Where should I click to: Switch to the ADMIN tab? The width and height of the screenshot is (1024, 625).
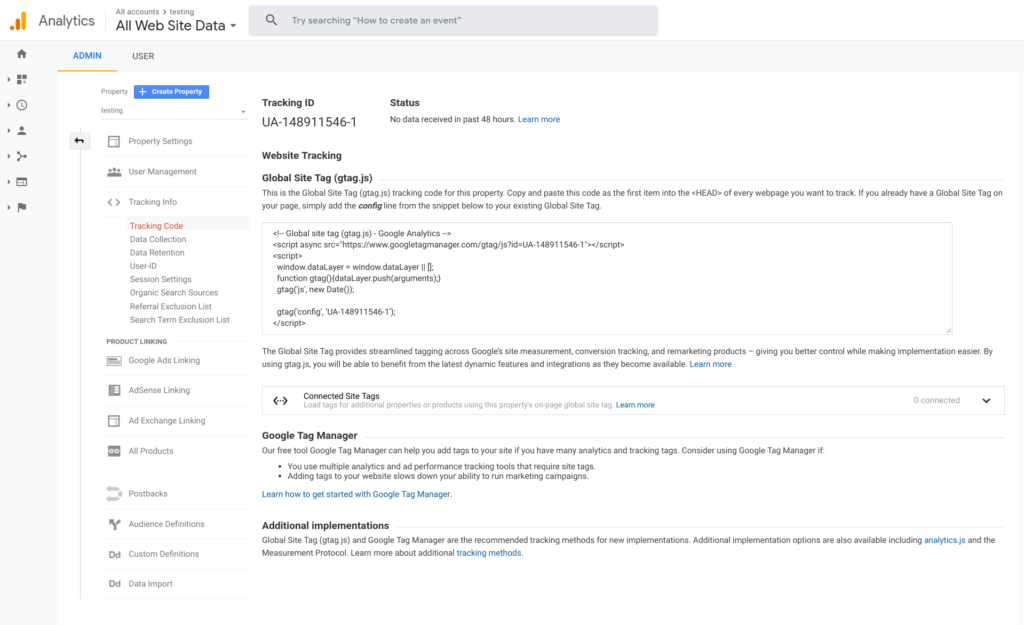click(87, 56)
